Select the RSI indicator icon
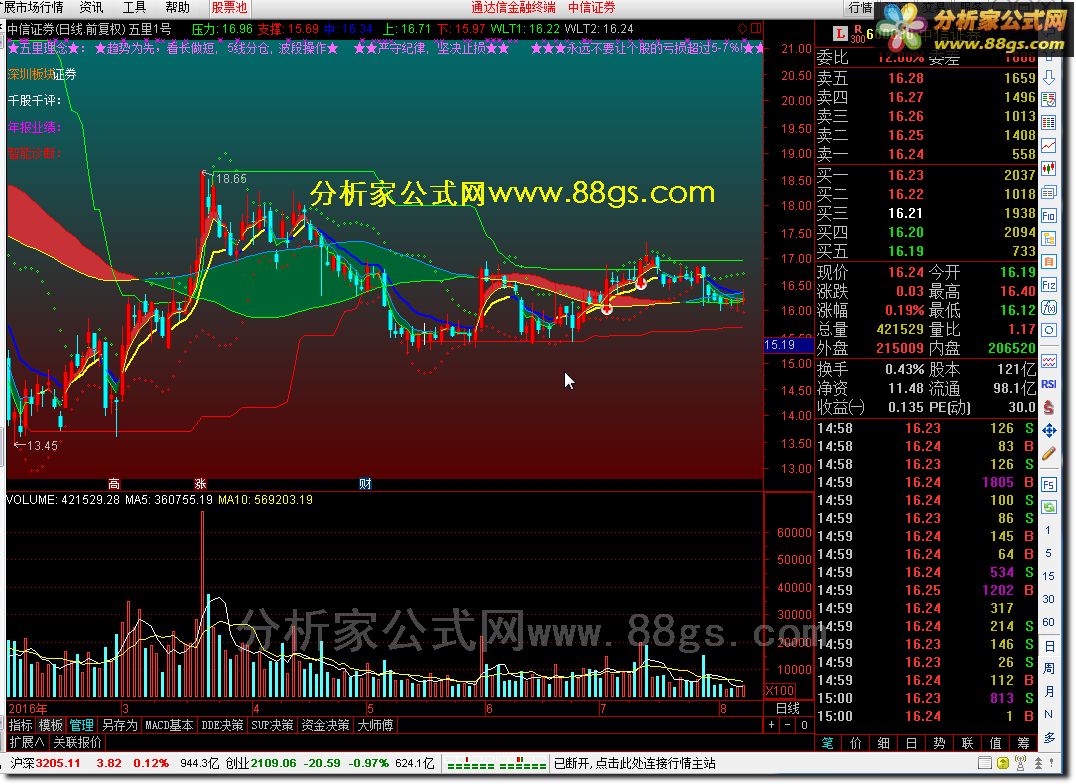This screenshot has width=1076, height=784. (x=1049, y=384)
